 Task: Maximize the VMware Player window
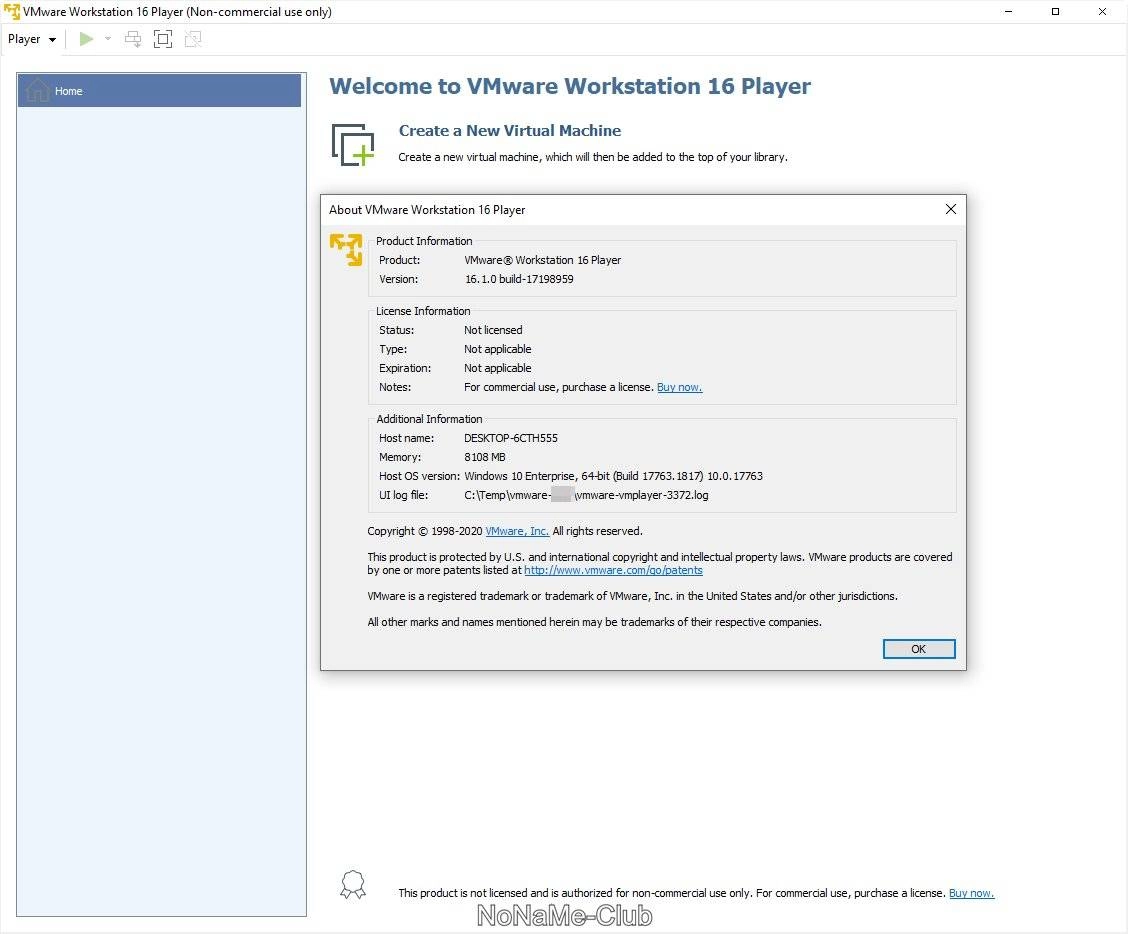click(x=1055, y=12)
